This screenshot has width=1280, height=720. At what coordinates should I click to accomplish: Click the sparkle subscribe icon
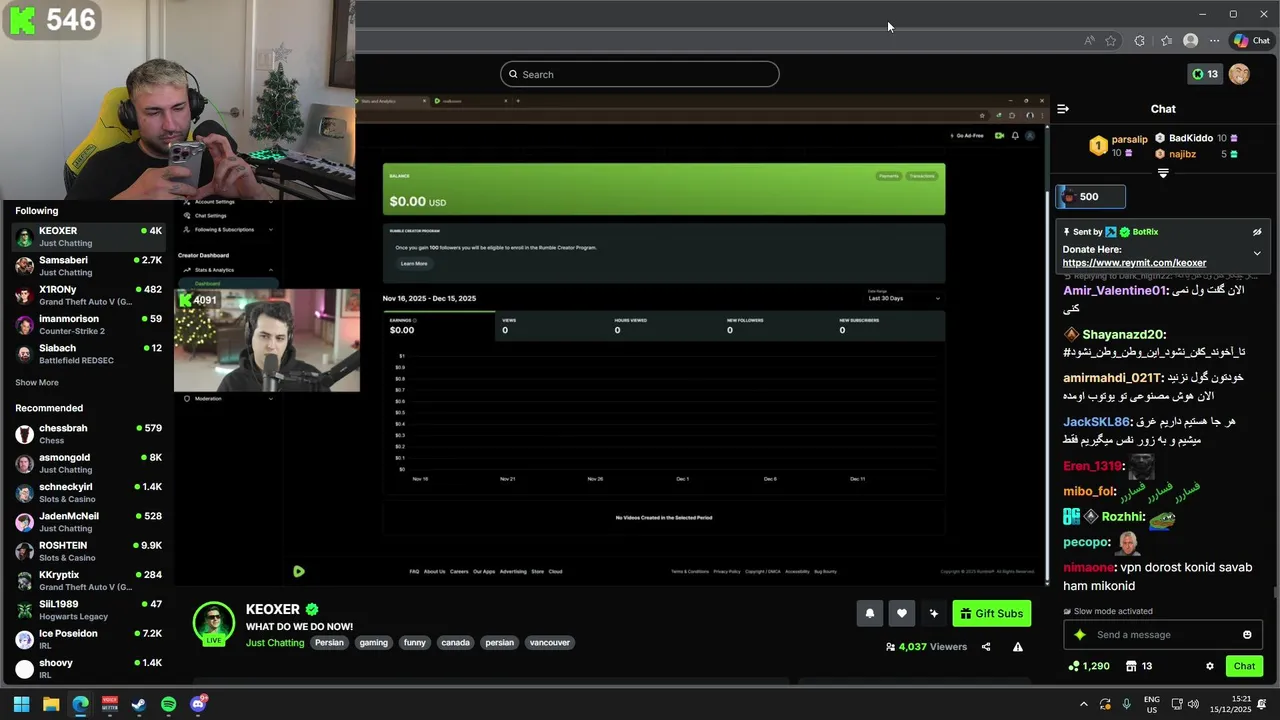[934, 613]
